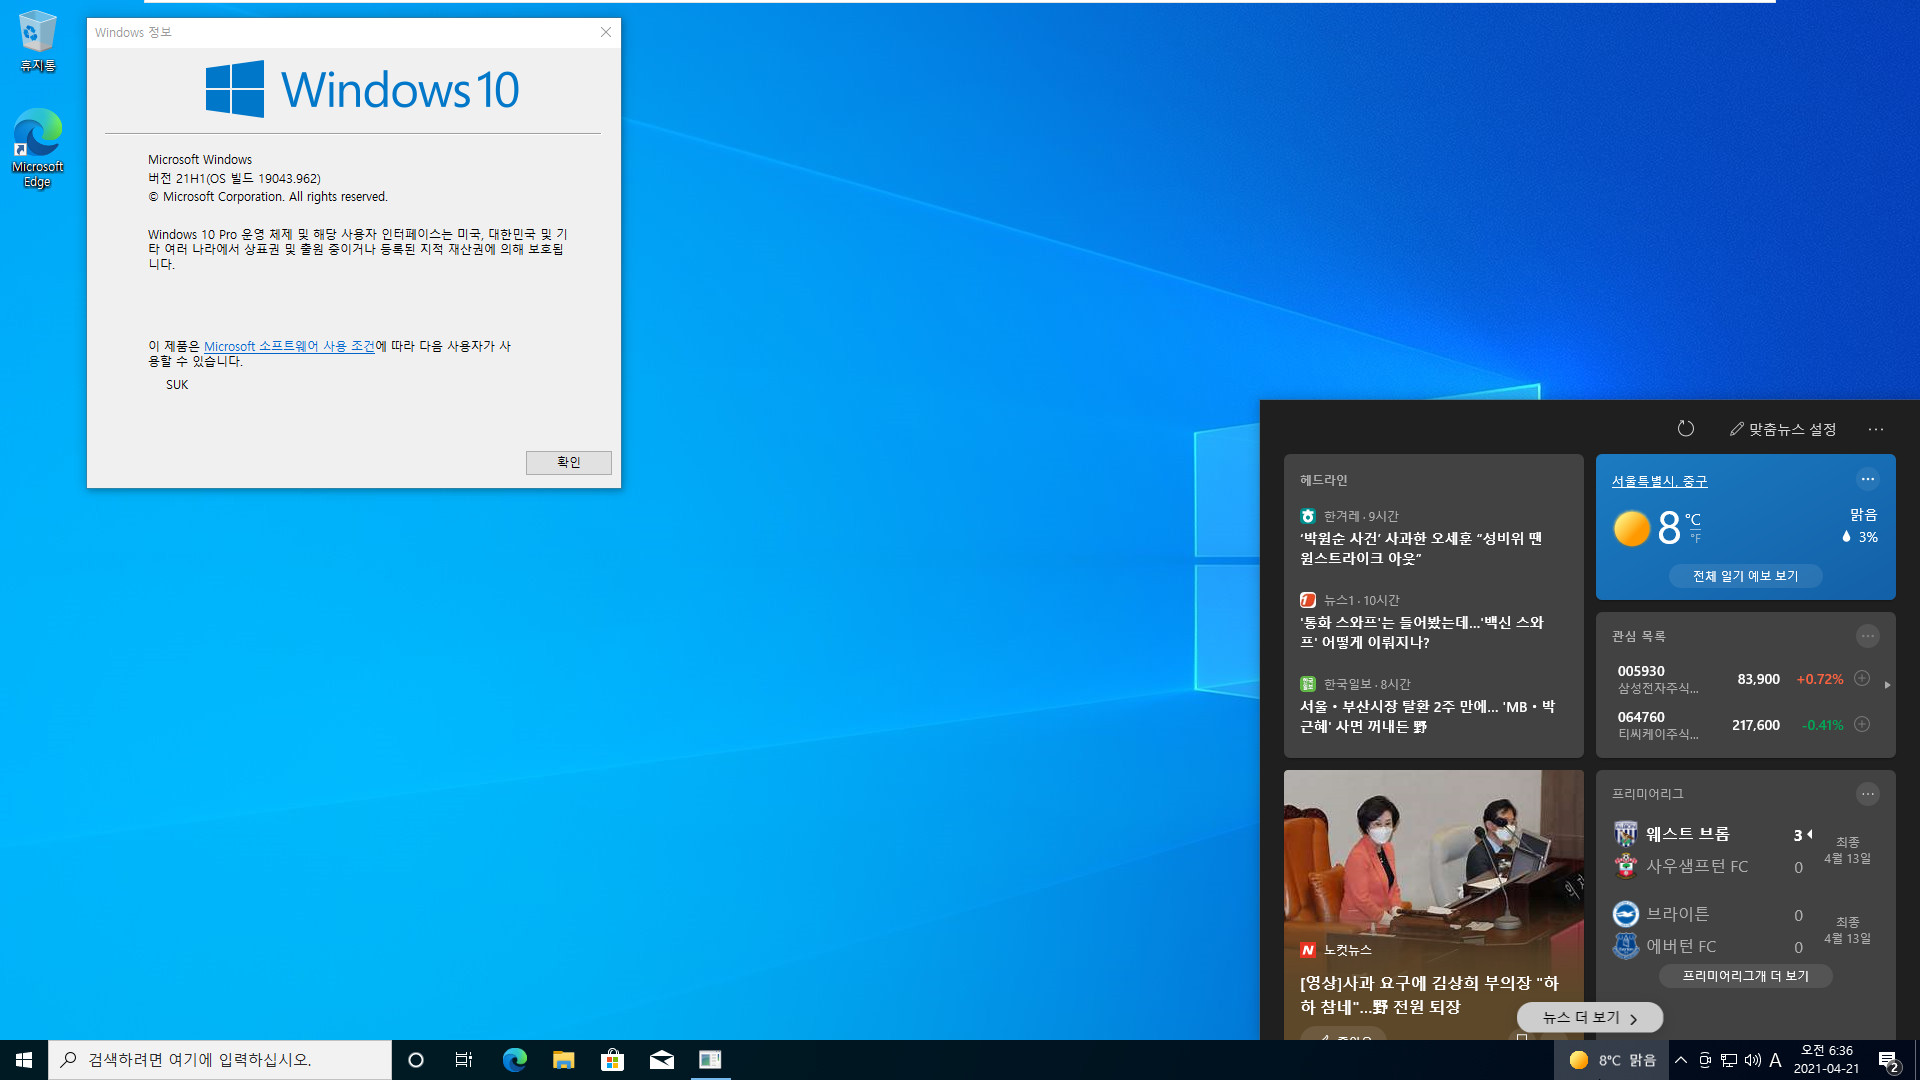Viewport: 1920px width, 1080px height.
Task: Open the 뉴스1 headline about 통화 스와프
Action: coord(1421,632)
